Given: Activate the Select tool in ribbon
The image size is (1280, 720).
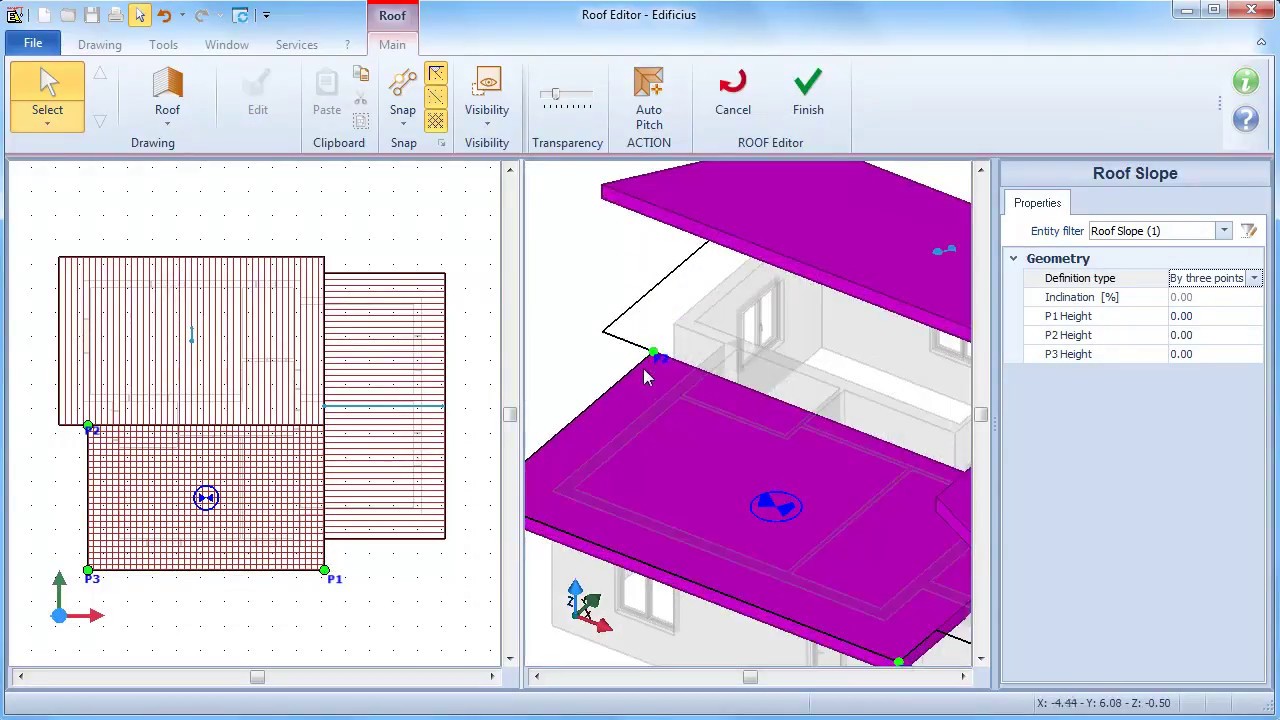Looking at the screenshot, I should (x=47, y=96).
